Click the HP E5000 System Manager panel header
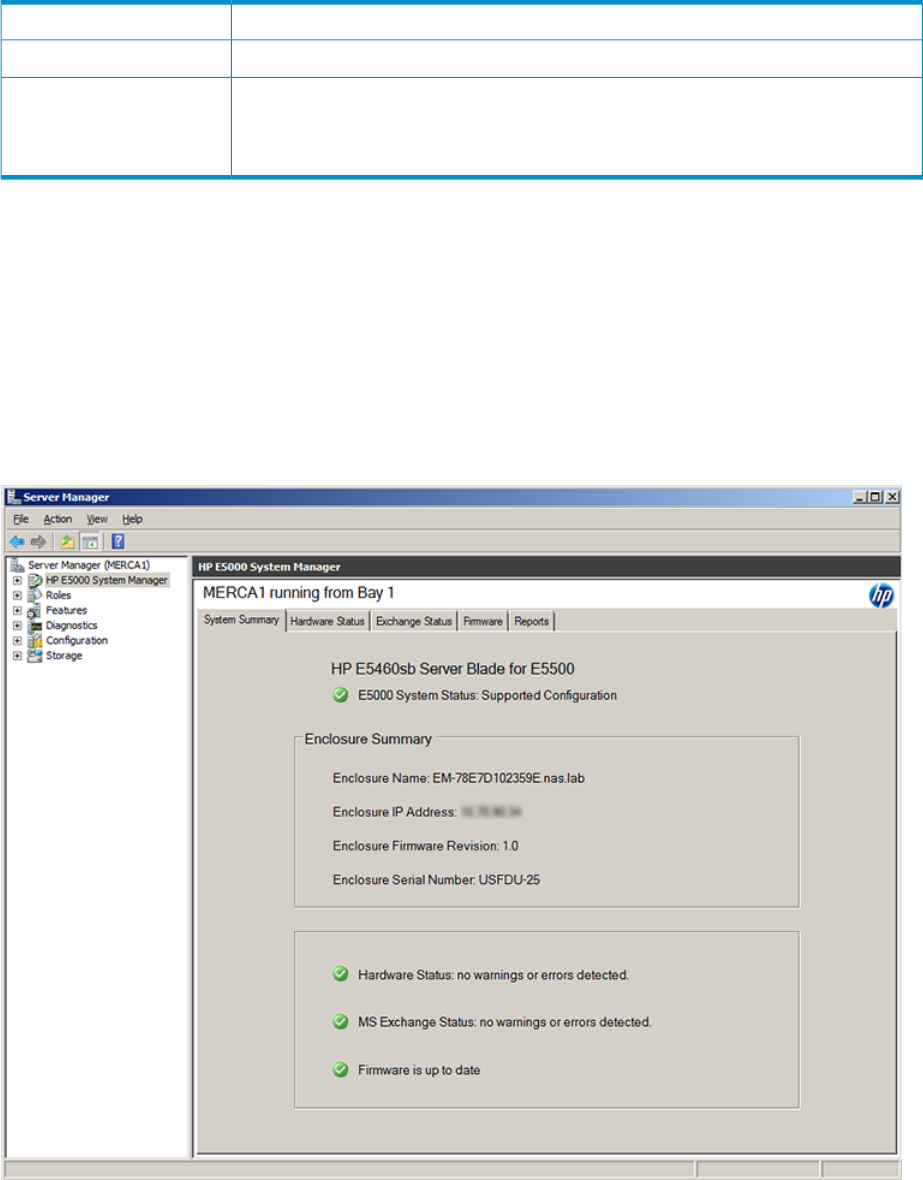This screenshot has height=1180, width=923. pos(547,567)
